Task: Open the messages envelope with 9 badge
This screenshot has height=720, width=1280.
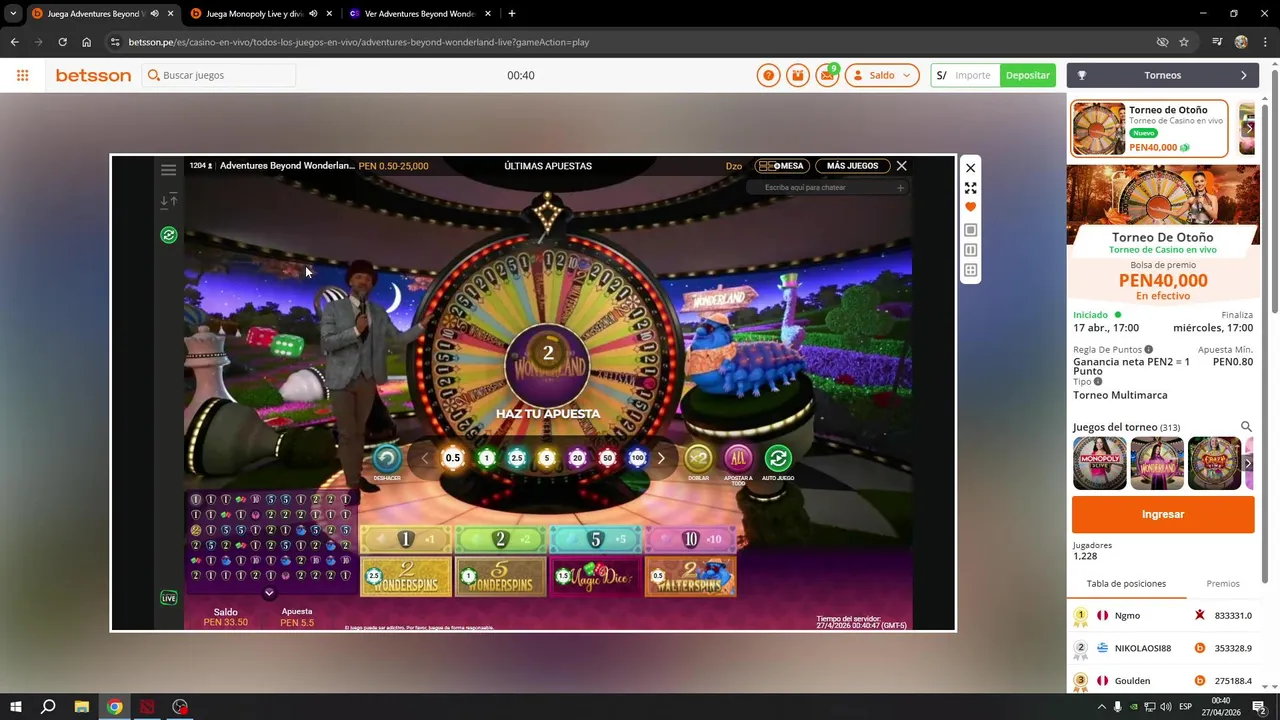Action: 827,75
